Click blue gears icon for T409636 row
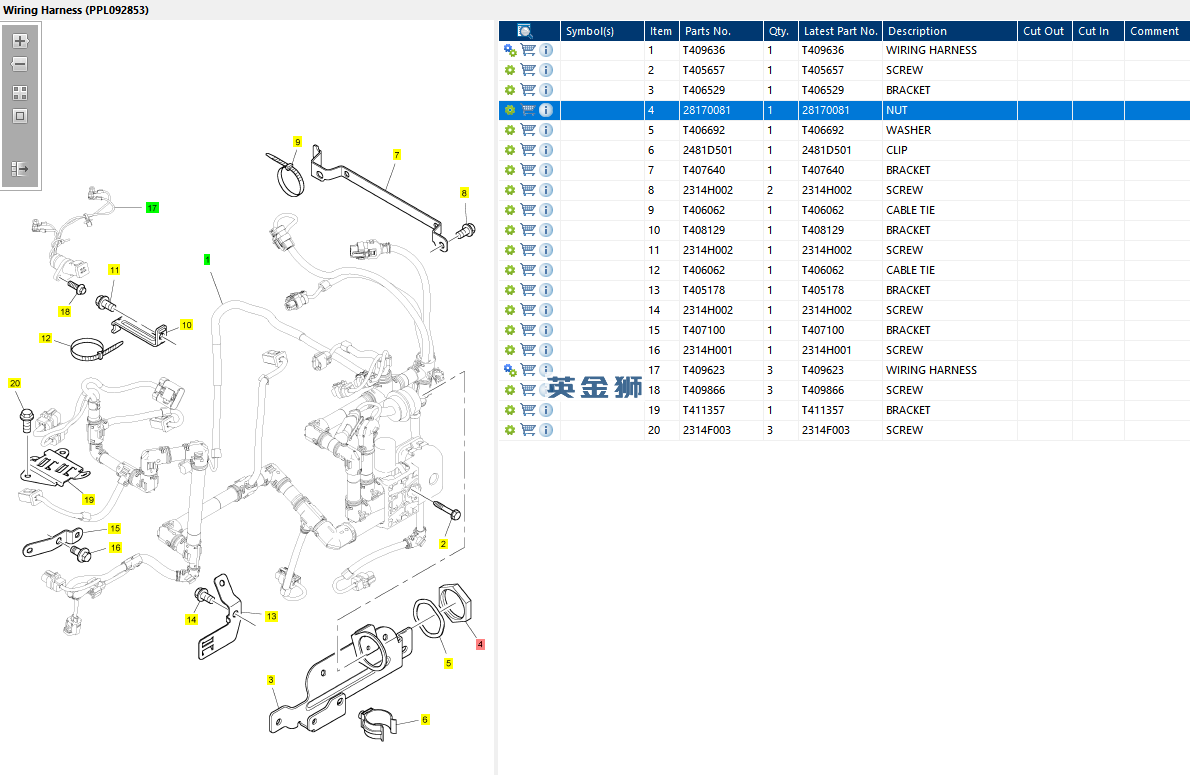The width and height of the screenshot is (1190, 775). tap(510, 50)
